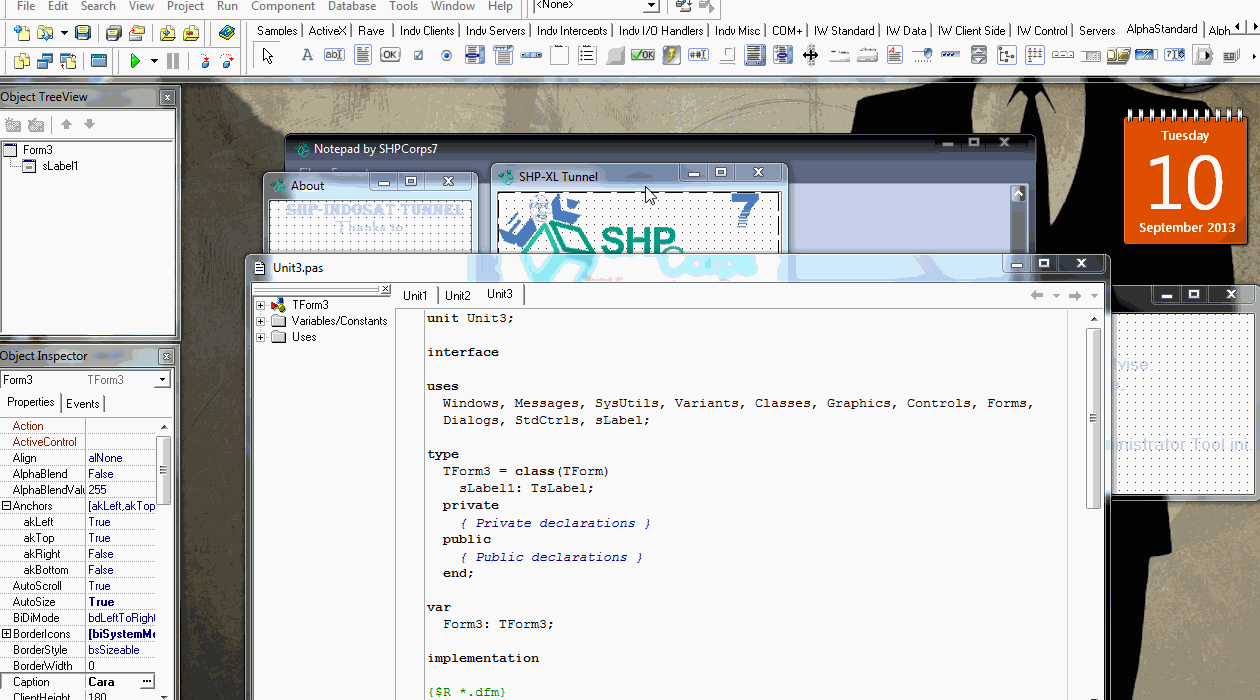Screen dimensions: 1260x700
Task: Open the Database menu
Action: (352, 6)
